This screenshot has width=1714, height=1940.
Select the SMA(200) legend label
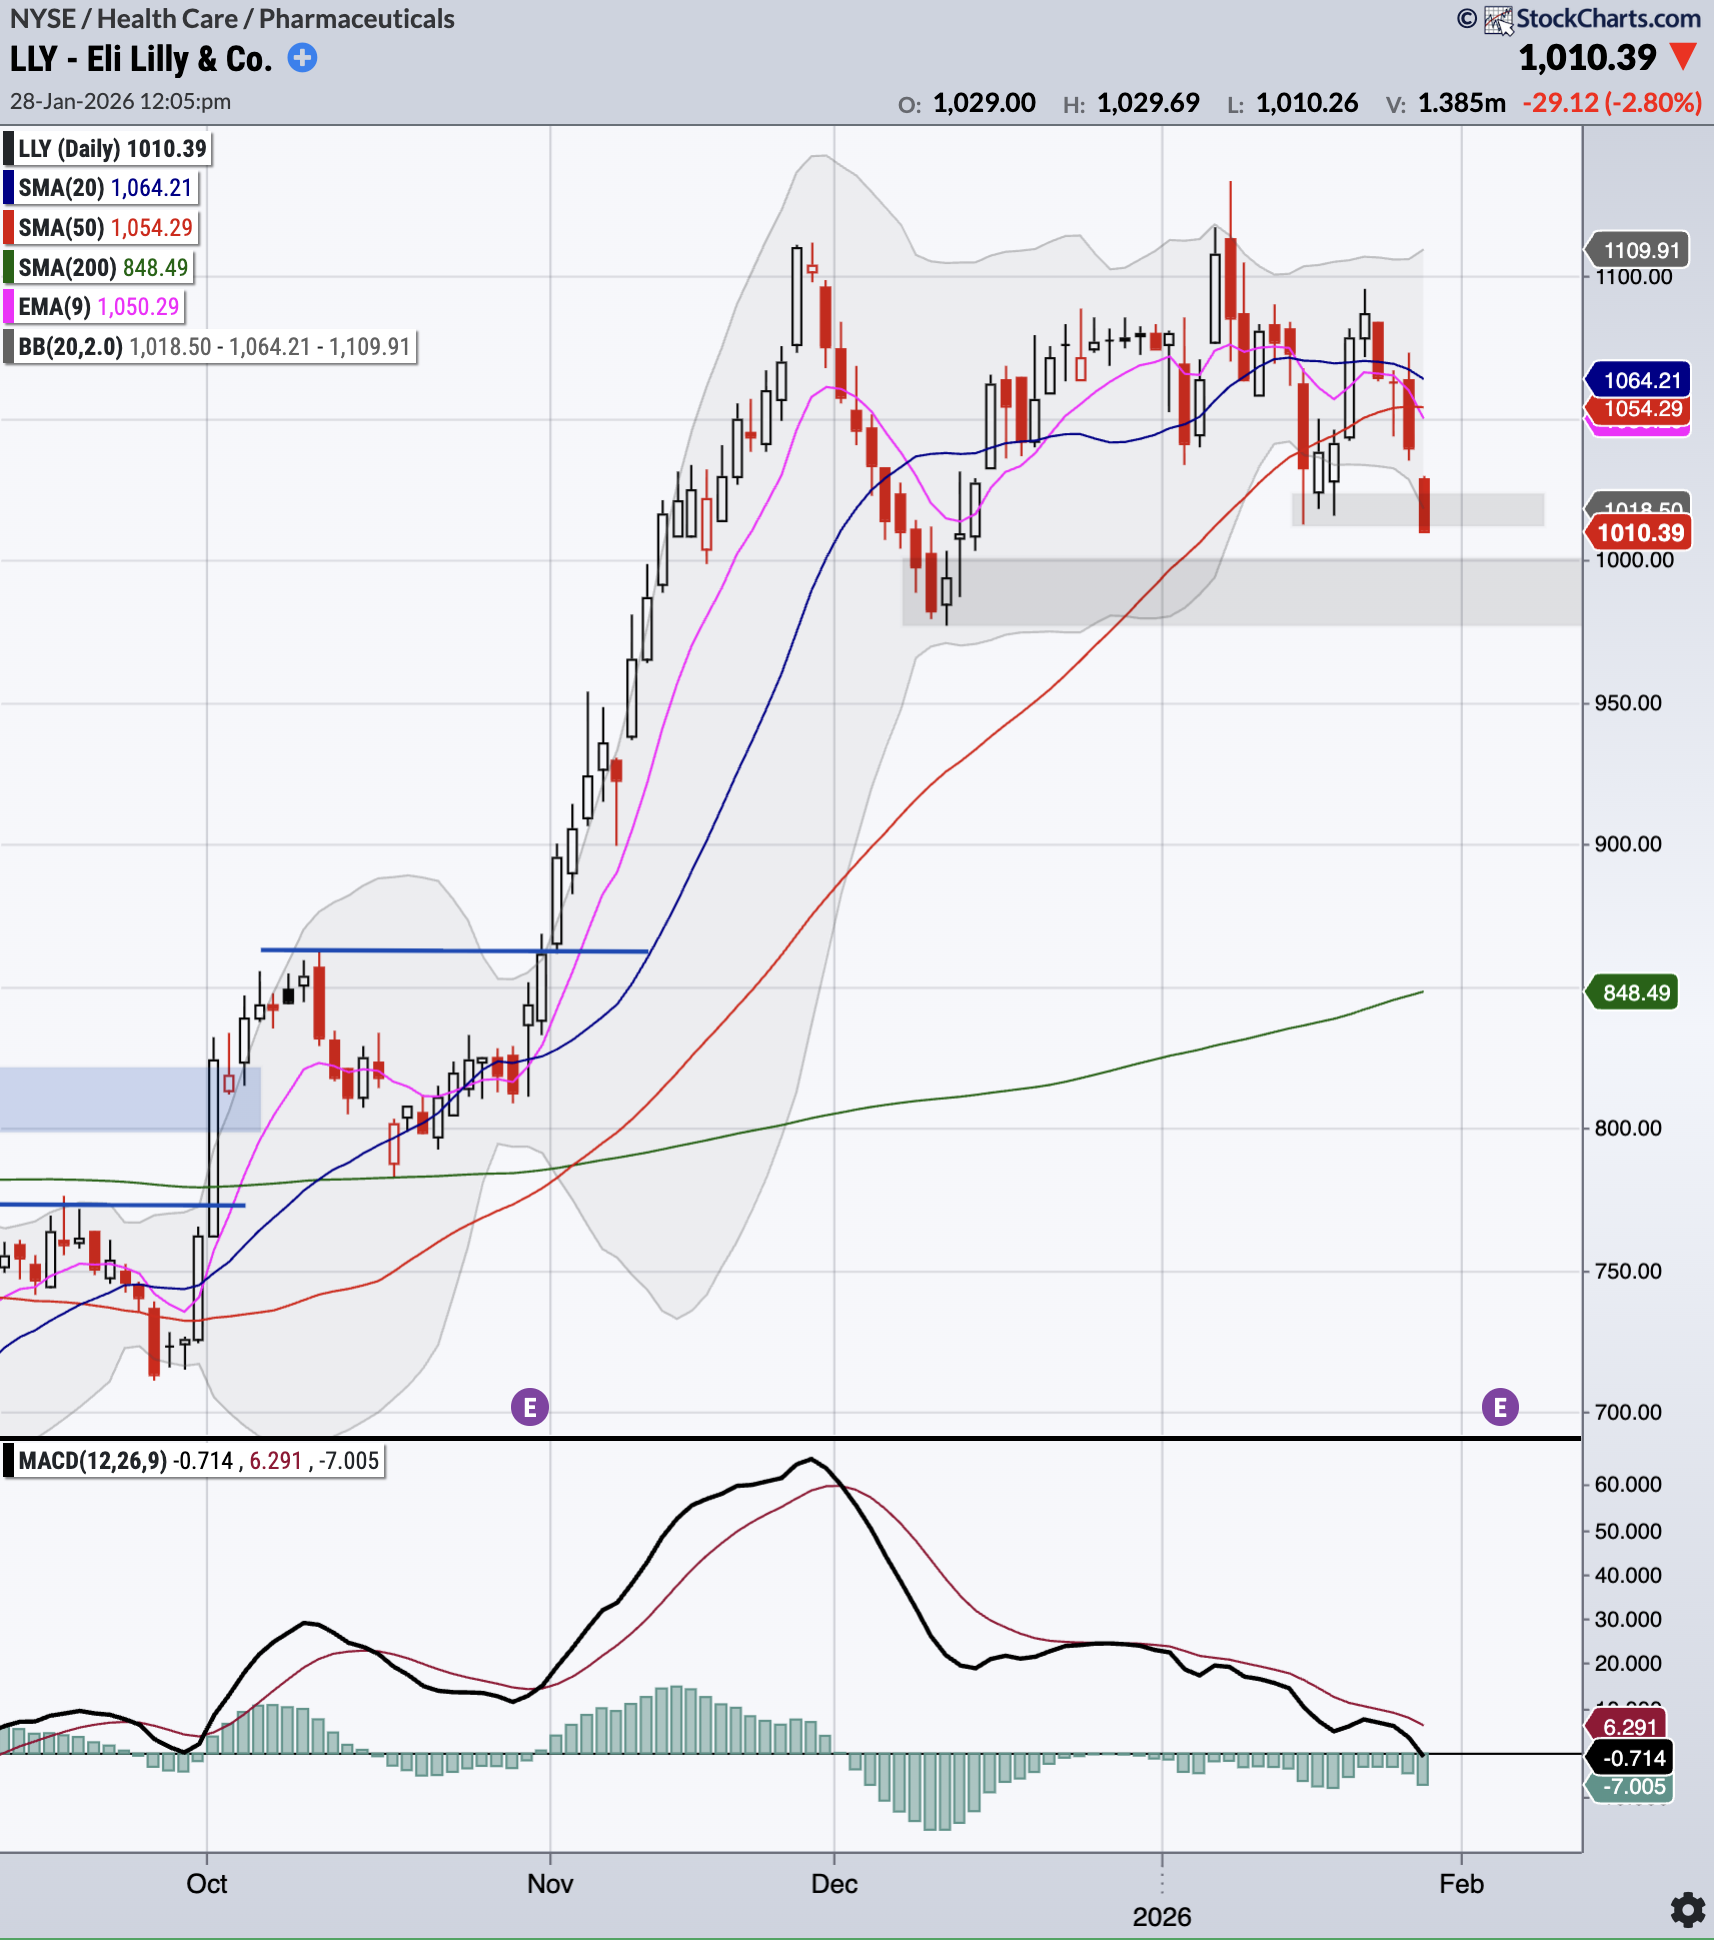tap(102, 268)
